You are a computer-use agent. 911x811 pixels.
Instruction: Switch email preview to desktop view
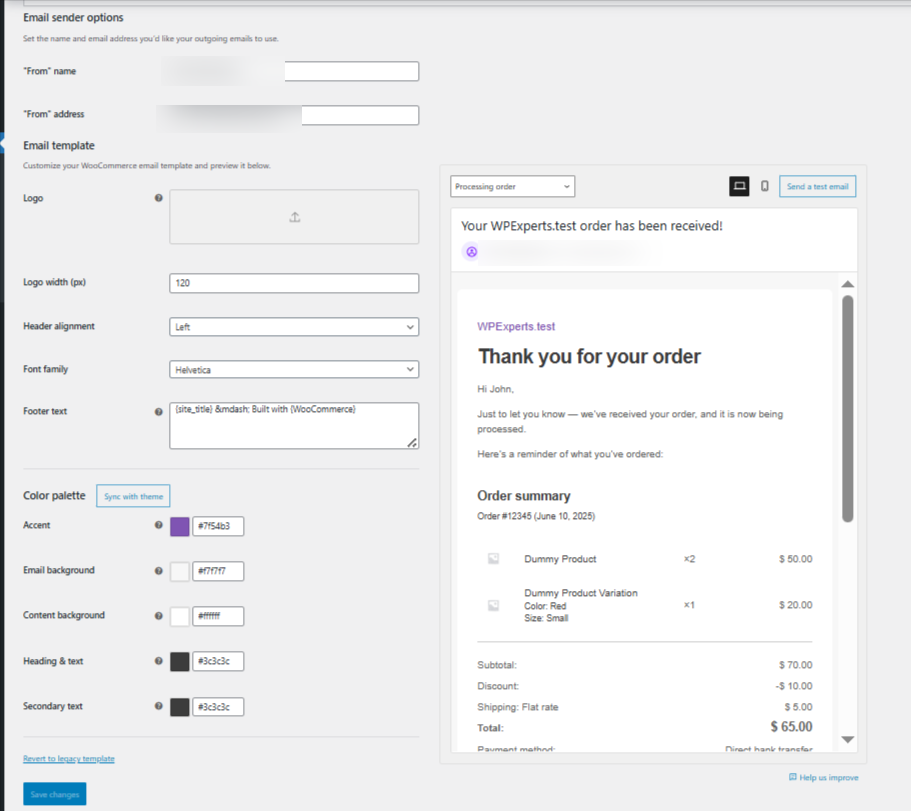point(739,186)
